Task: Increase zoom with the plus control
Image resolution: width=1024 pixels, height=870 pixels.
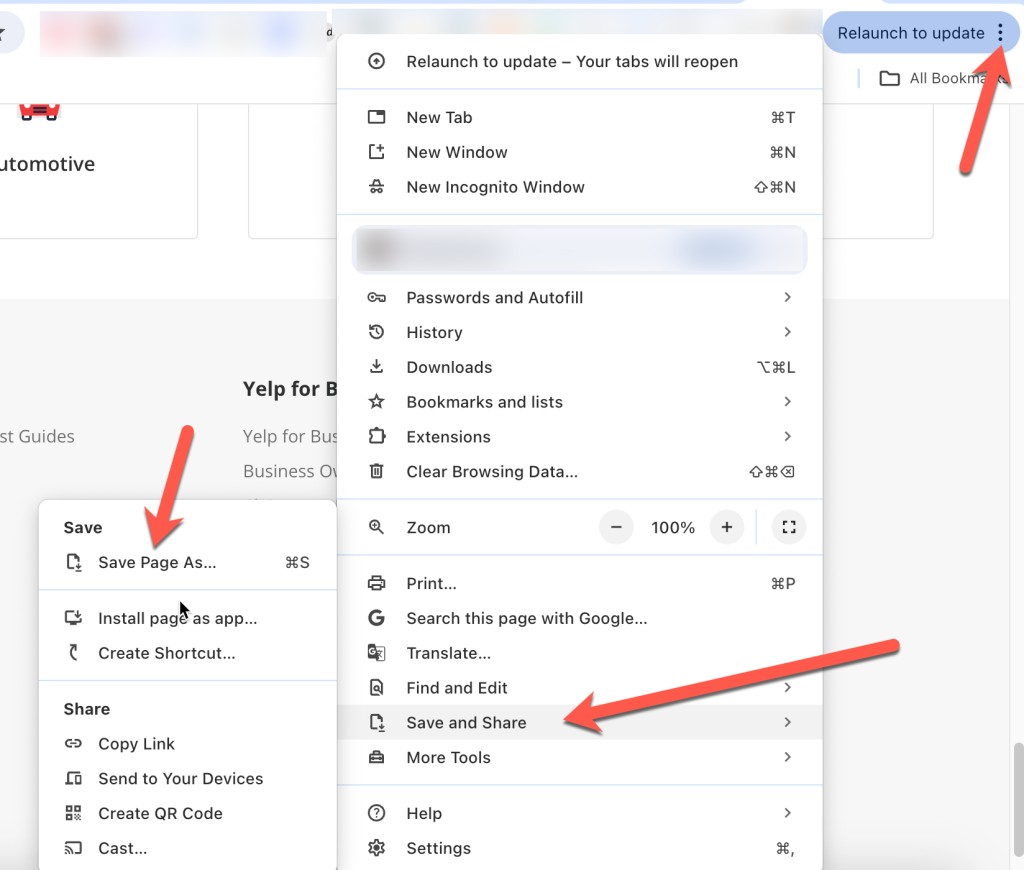Action: 727,527
